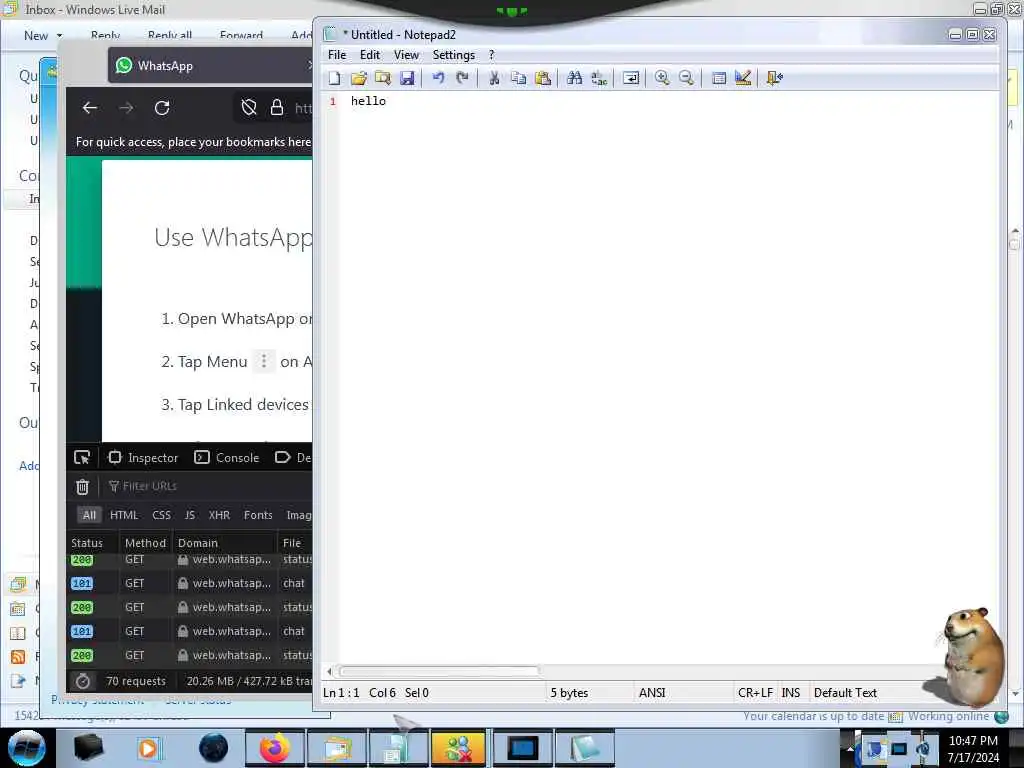Paste clipboard using the Notepad2 paste icon

pyautogui.click(x=543, y=78)
